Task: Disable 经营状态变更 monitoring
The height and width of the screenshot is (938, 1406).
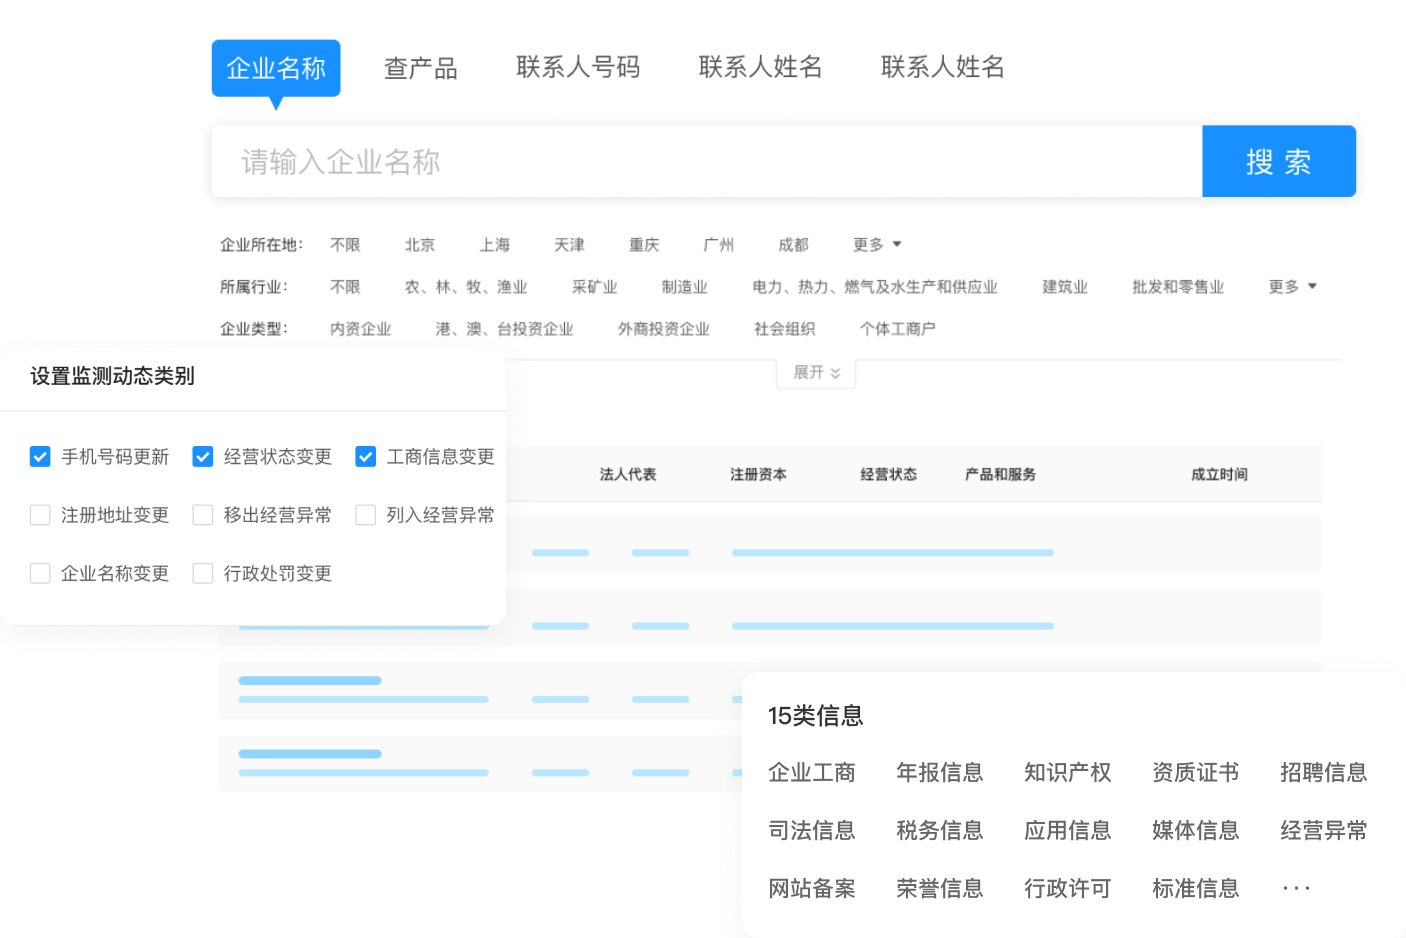Action: click(x=203, y=457)
